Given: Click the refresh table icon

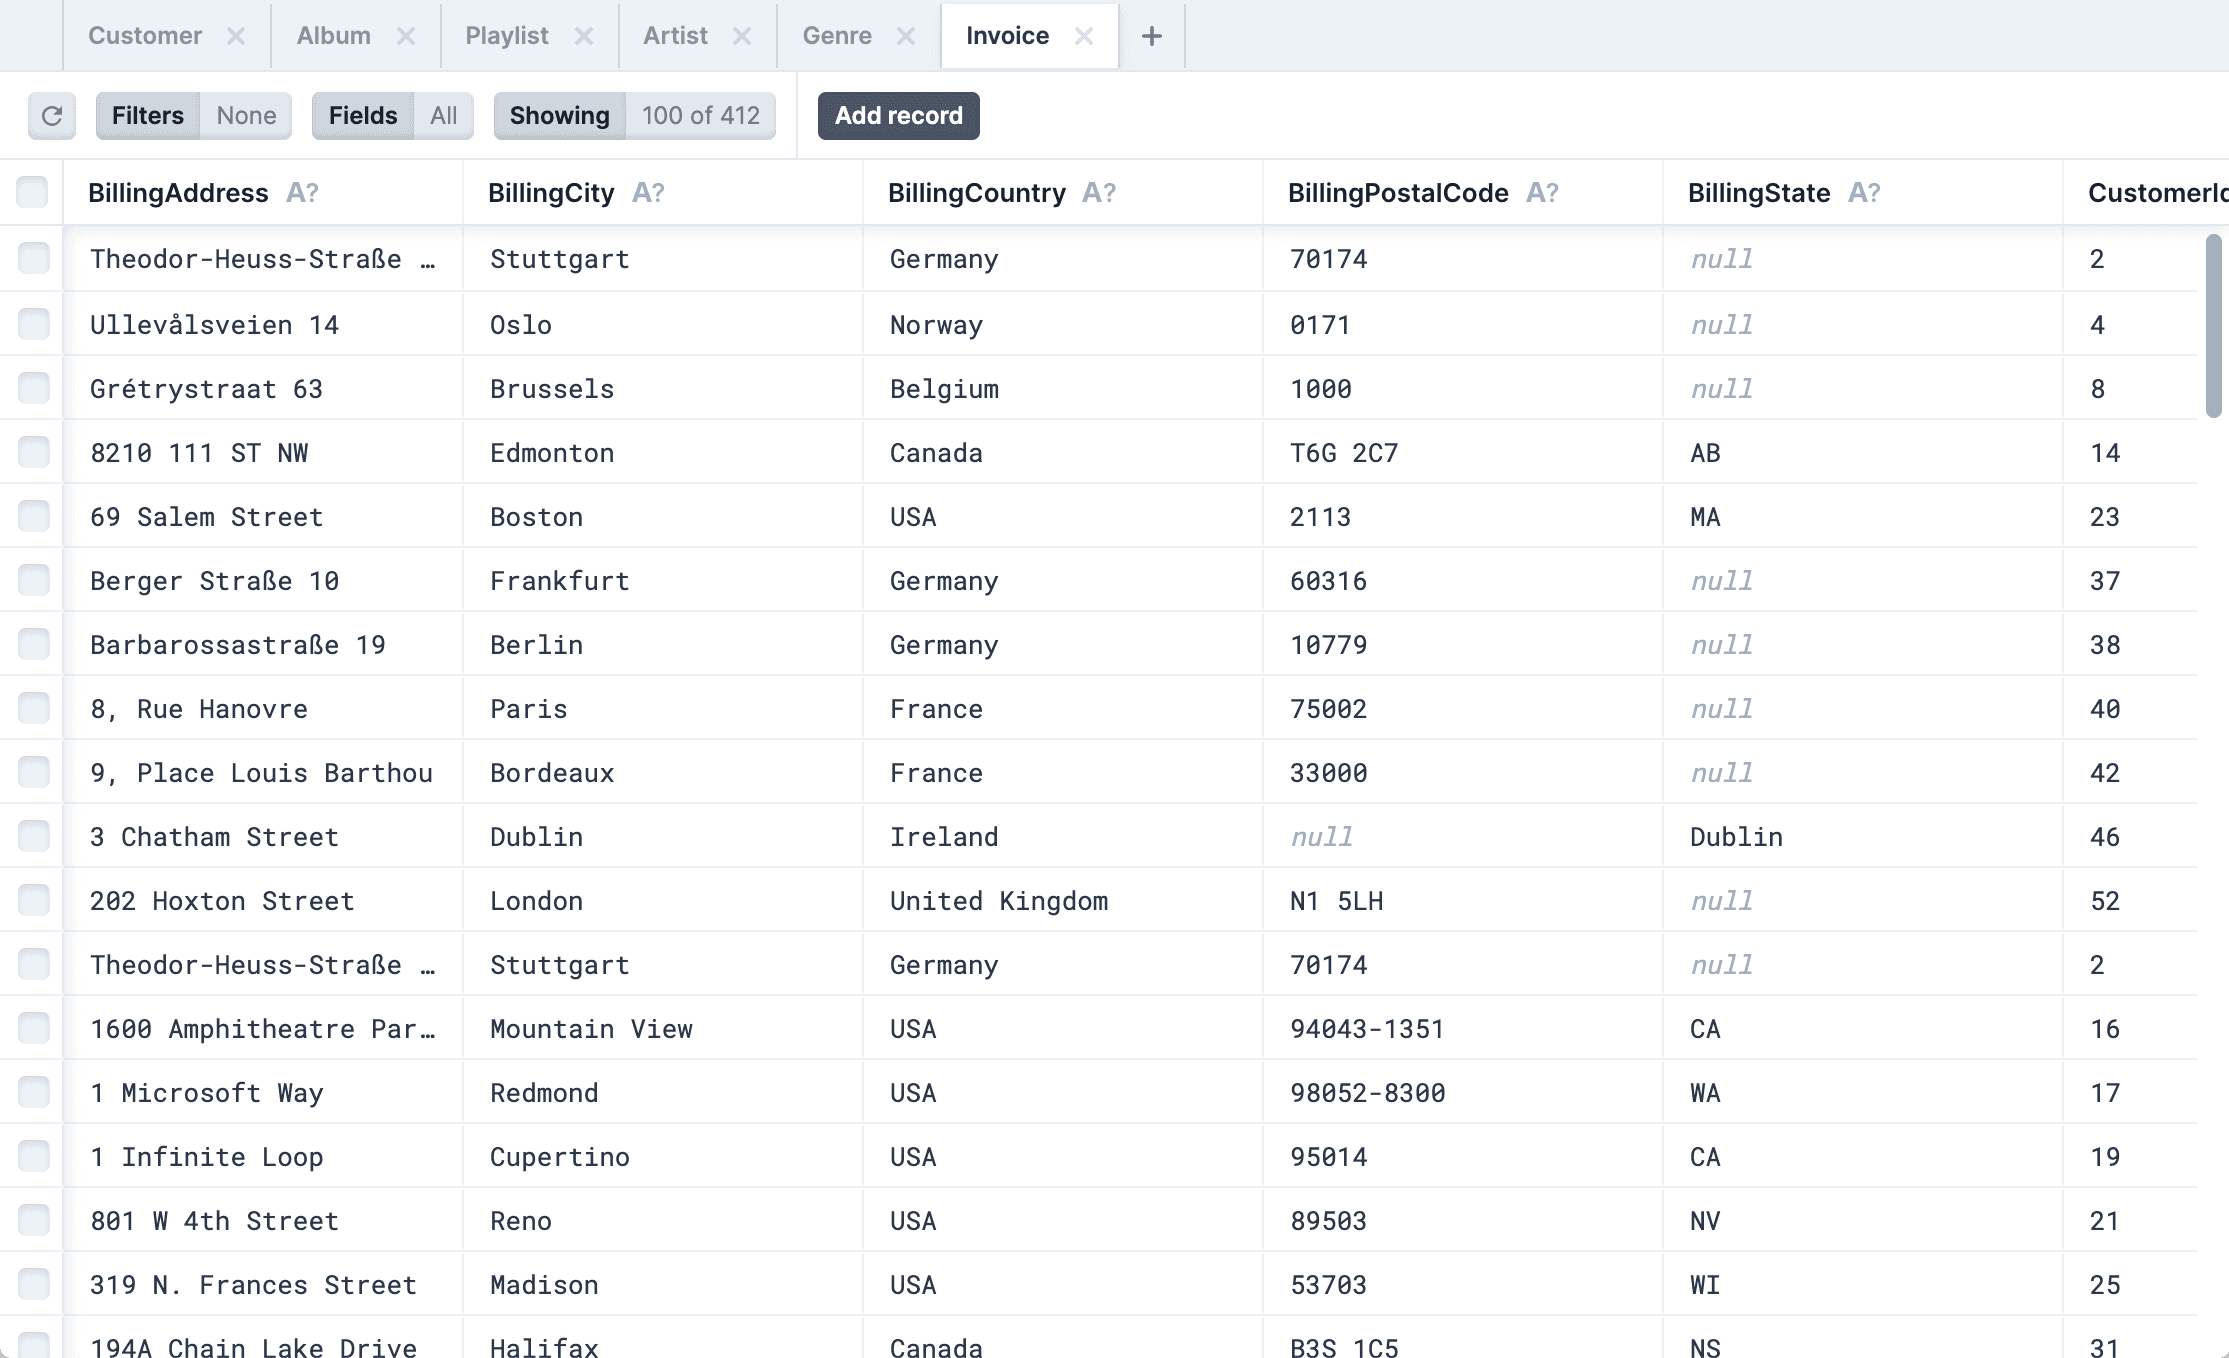Looking at the screenshot, I should pyautogui.click(x=52, y=116).
